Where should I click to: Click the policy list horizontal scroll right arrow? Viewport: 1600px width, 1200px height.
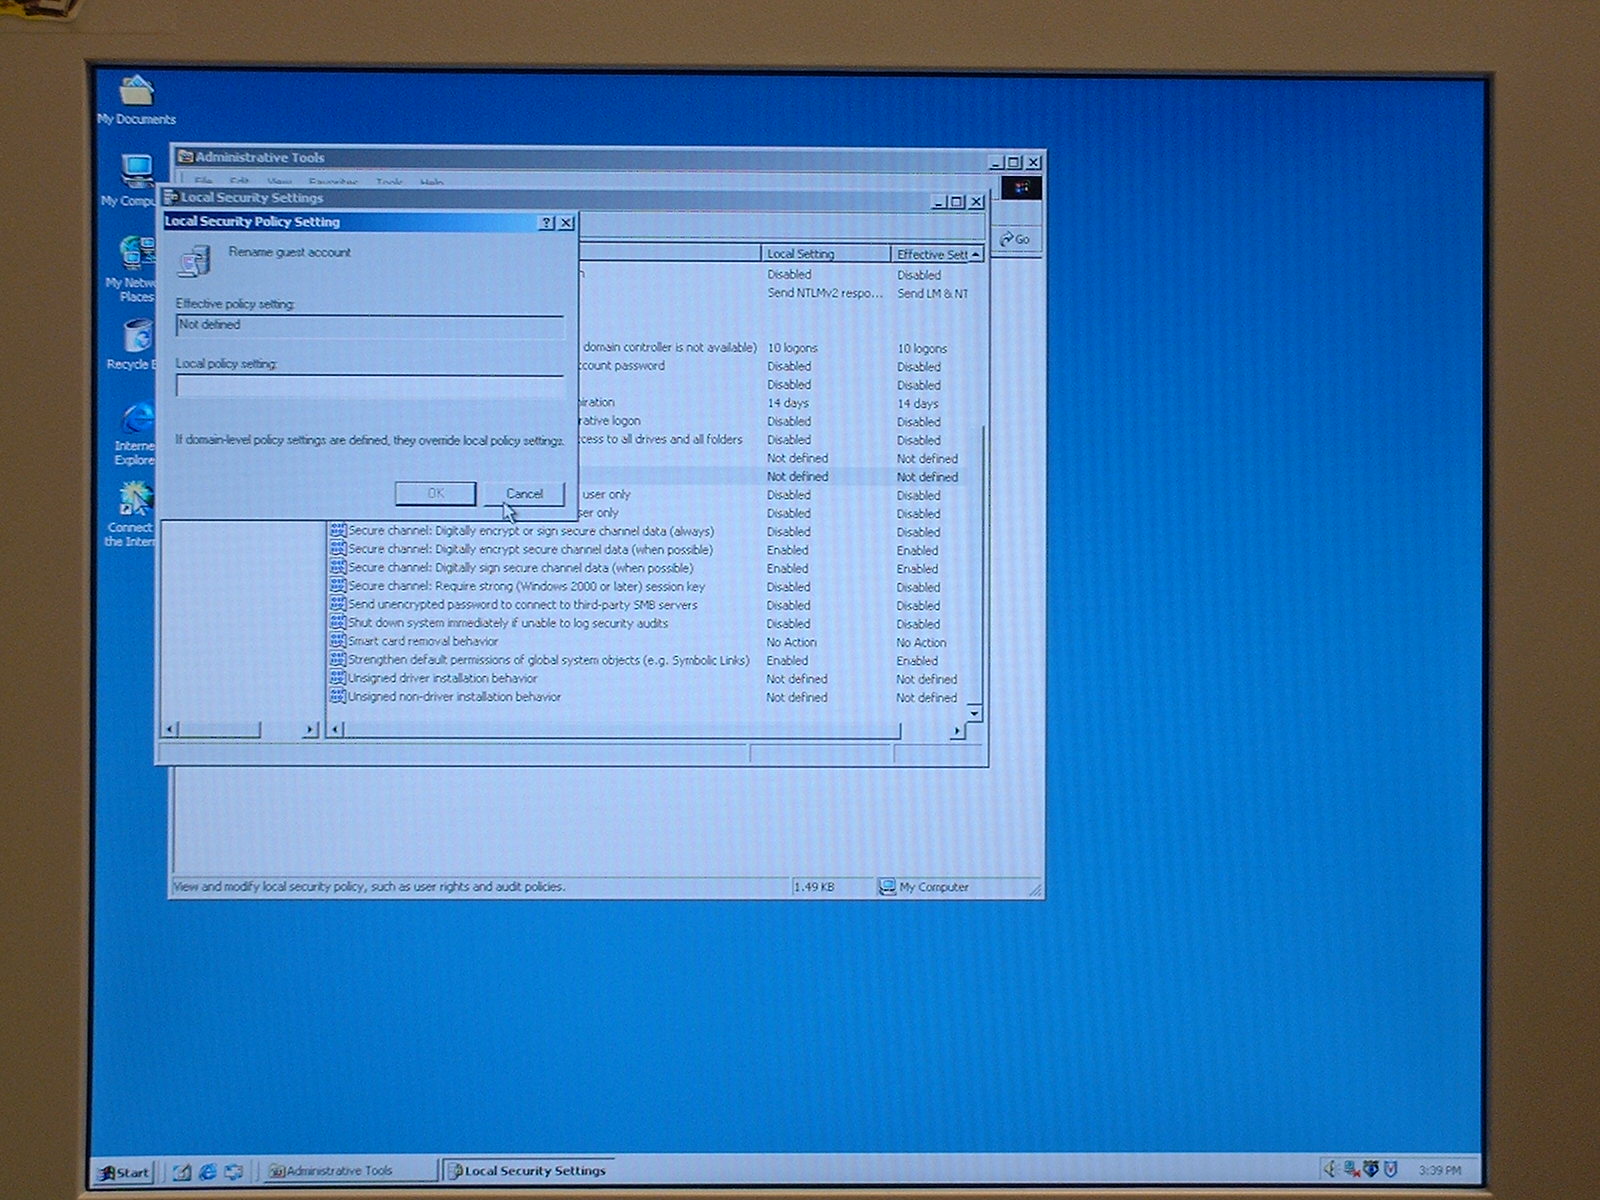click(957, 731)
